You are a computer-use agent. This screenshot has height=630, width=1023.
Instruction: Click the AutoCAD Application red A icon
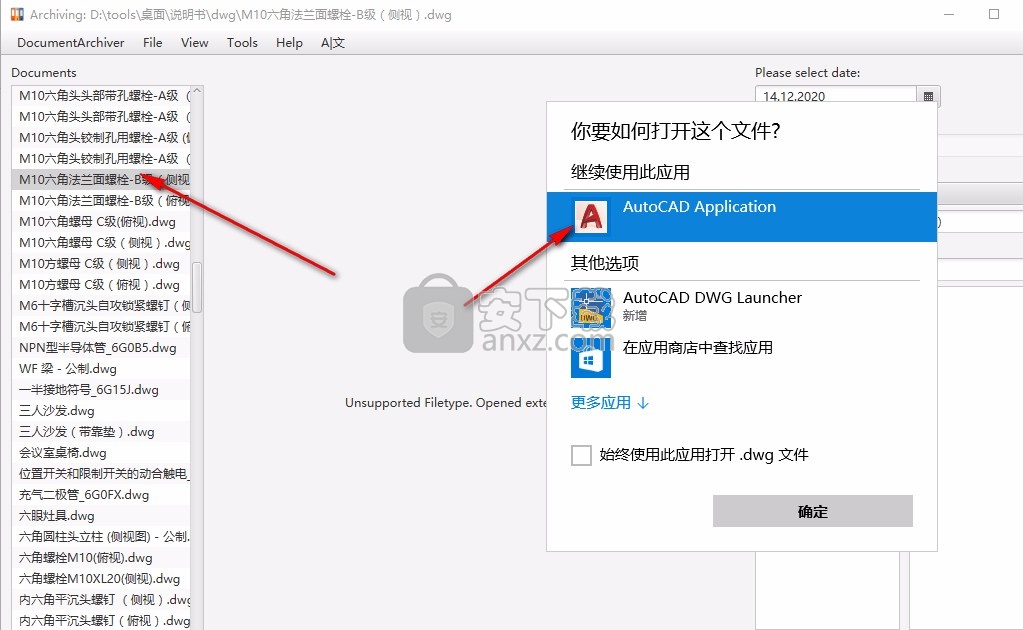pyautogui.click(x=591, y=217)
